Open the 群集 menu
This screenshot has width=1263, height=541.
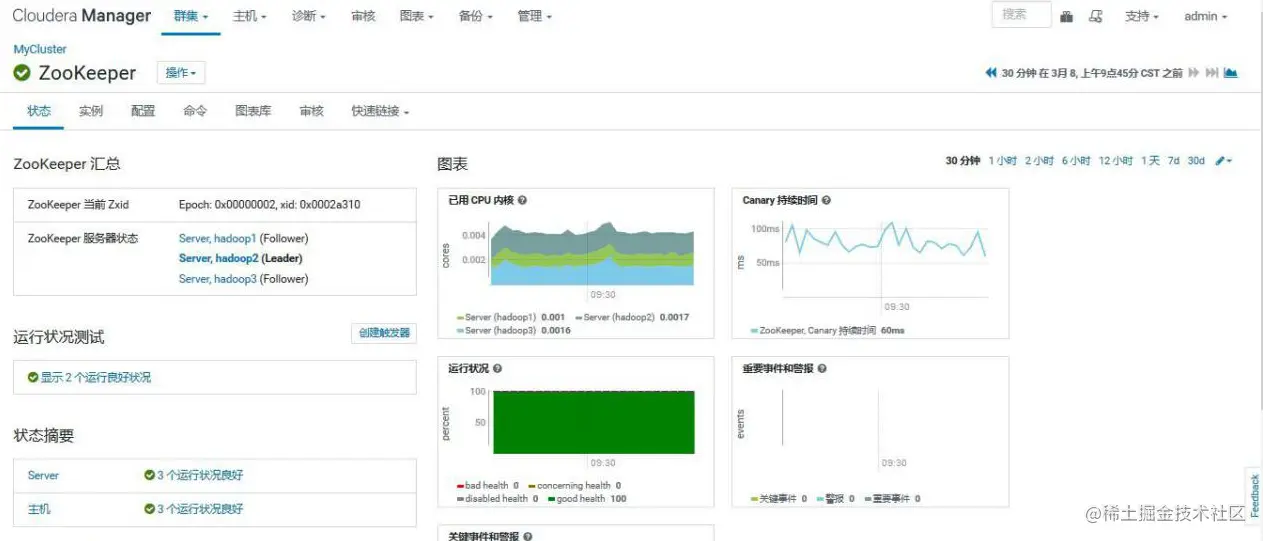[x=191, y=16]
